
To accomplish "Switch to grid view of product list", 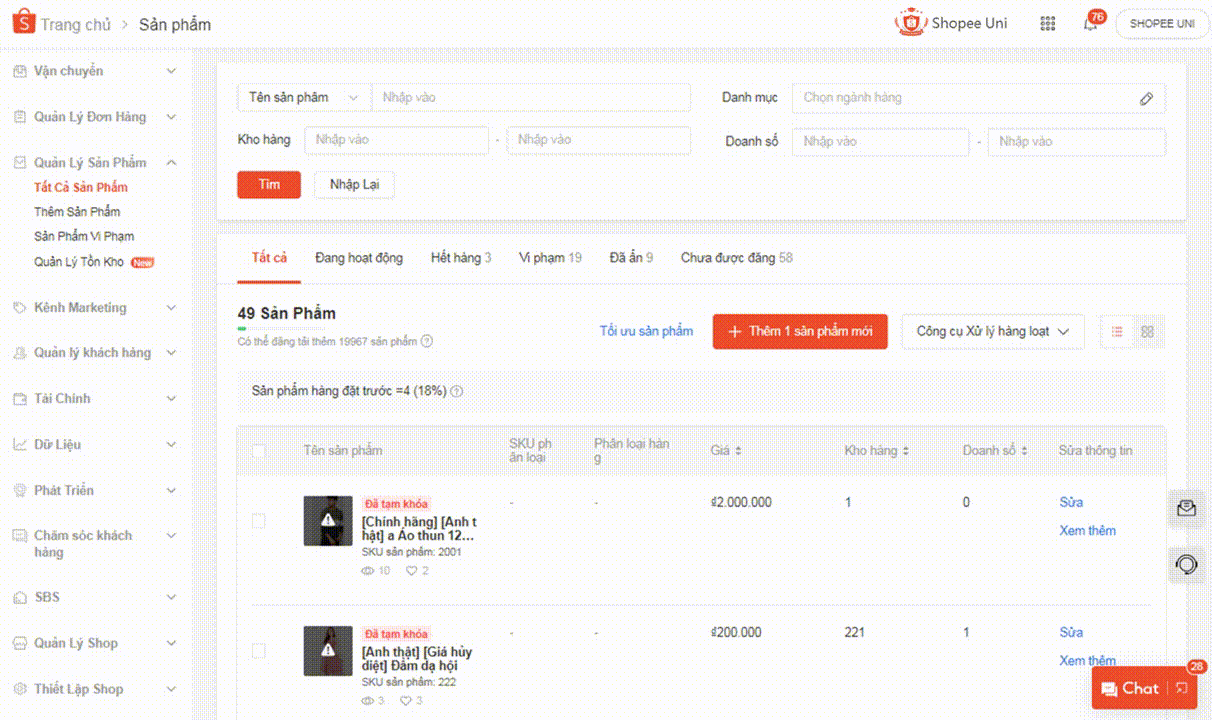I will point(1146,330).
